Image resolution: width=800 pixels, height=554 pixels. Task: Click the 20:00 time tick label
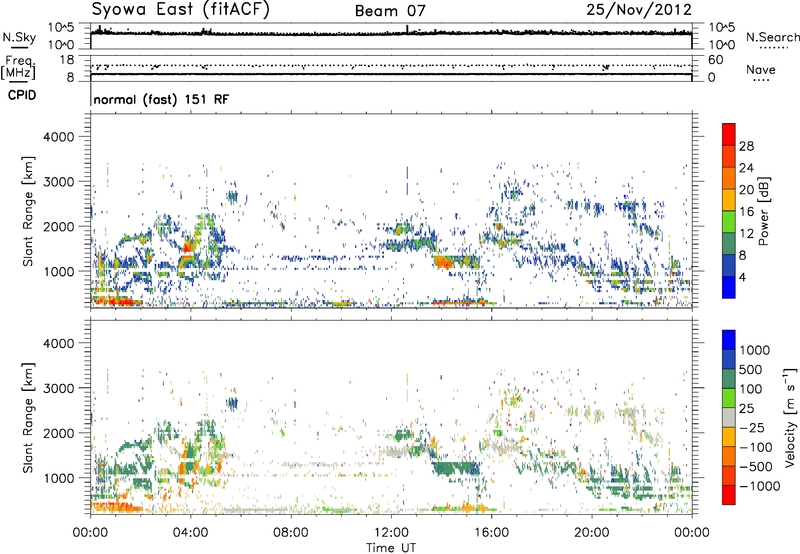click(x=591, y=533)
